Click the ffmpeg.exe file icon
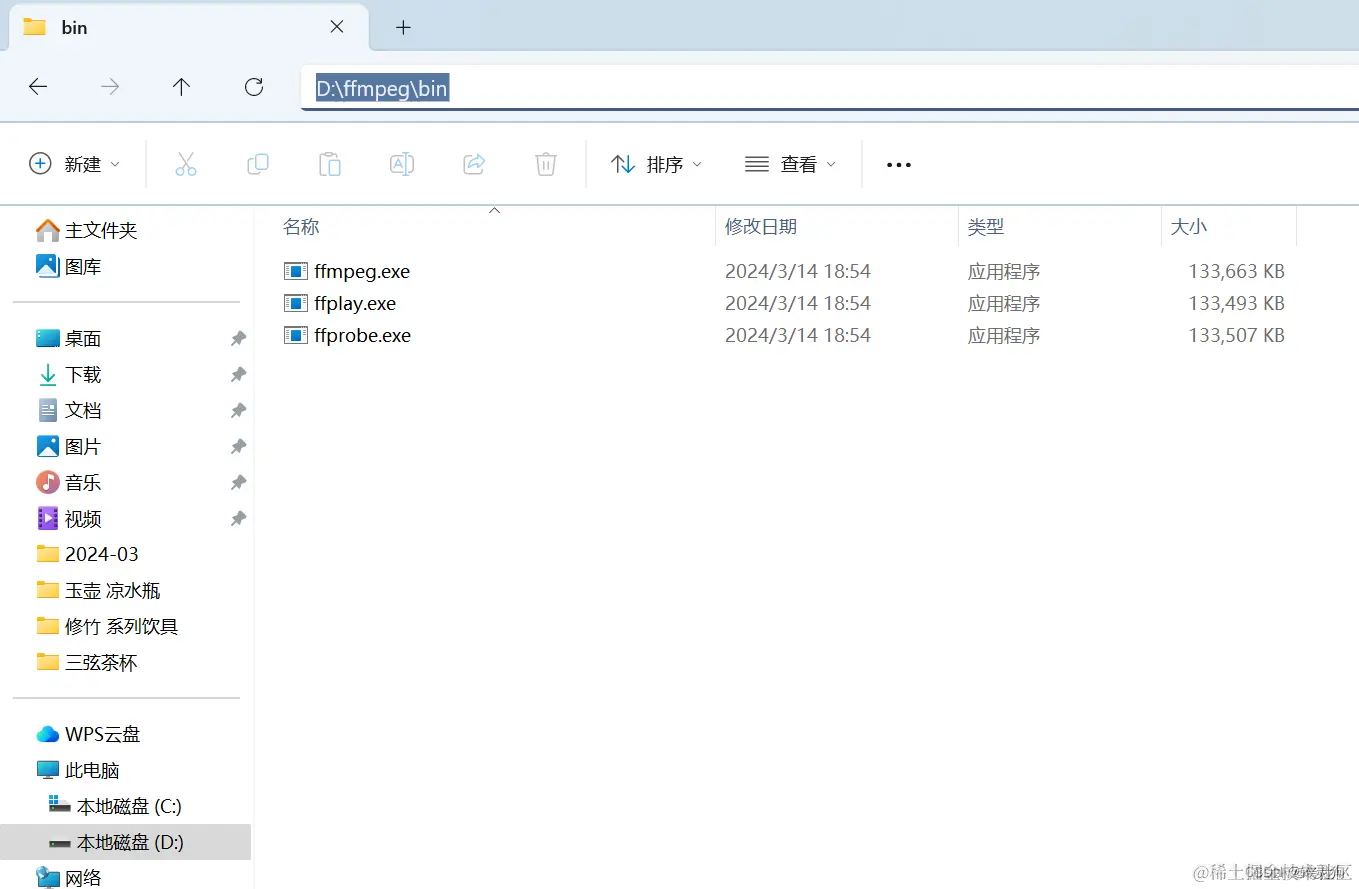This screenshot has width=1359, height=889. [295, 271]
